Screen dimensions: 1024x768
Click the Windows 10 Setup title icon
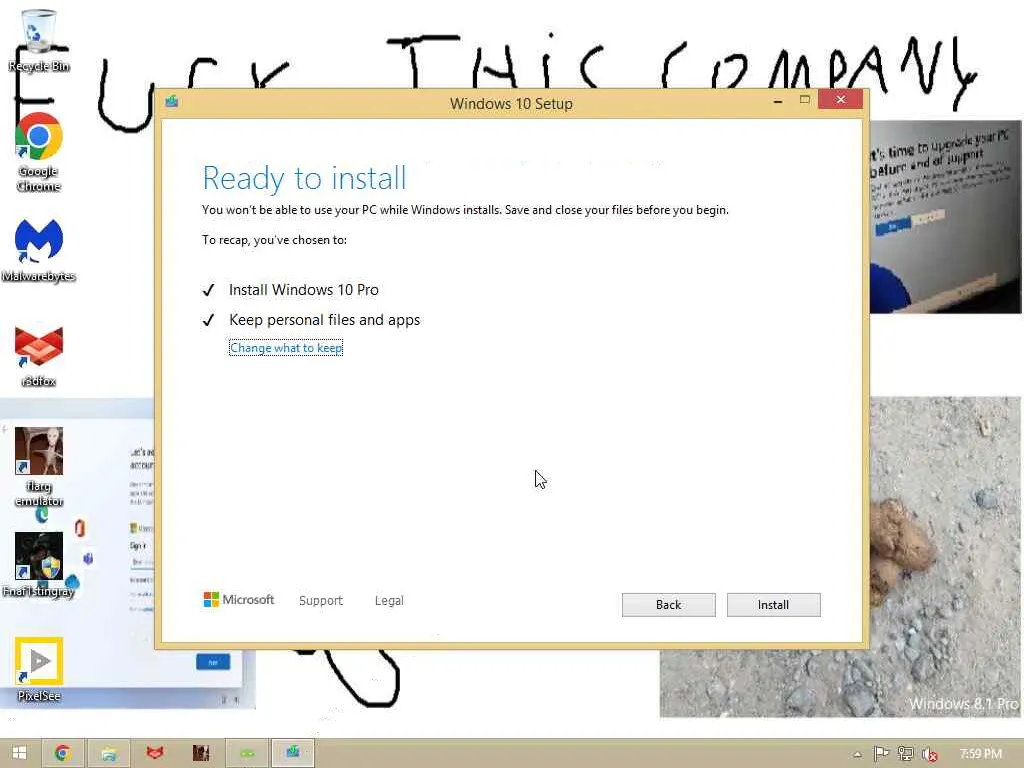(172, 101)
